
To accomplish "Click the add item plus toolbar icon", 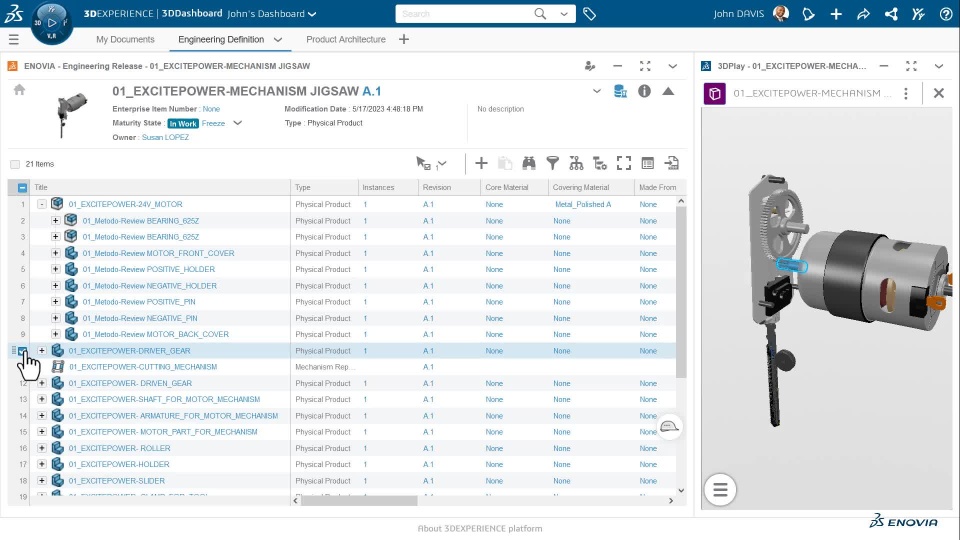I will click(x=481, y=163).
